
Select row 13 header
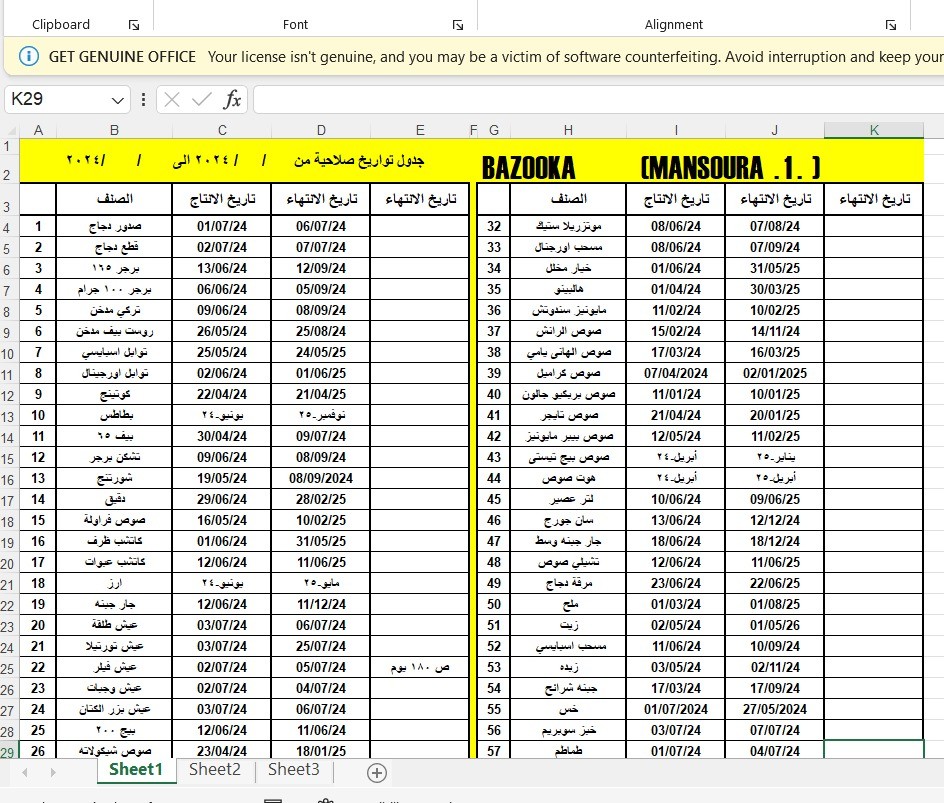pyautogui.click(x=8, y=417)
